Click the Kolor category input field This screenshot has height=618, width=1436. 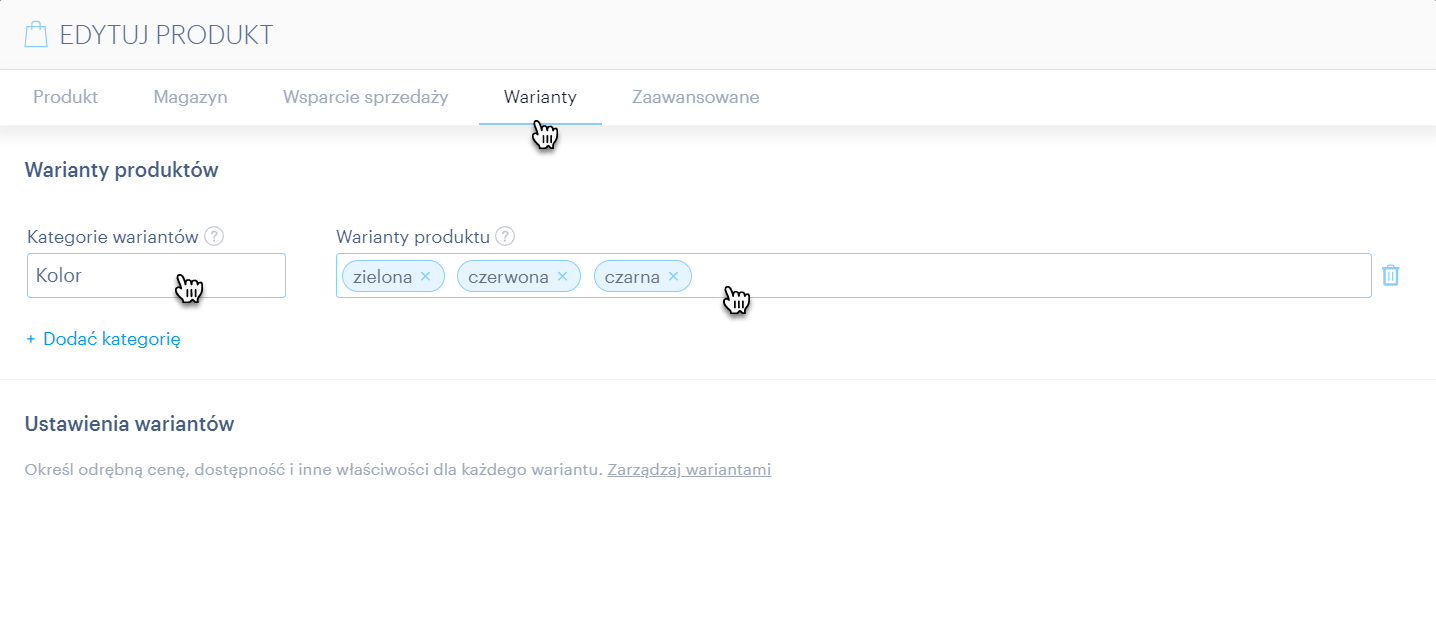pyautogui.click(x=156, y=275)
